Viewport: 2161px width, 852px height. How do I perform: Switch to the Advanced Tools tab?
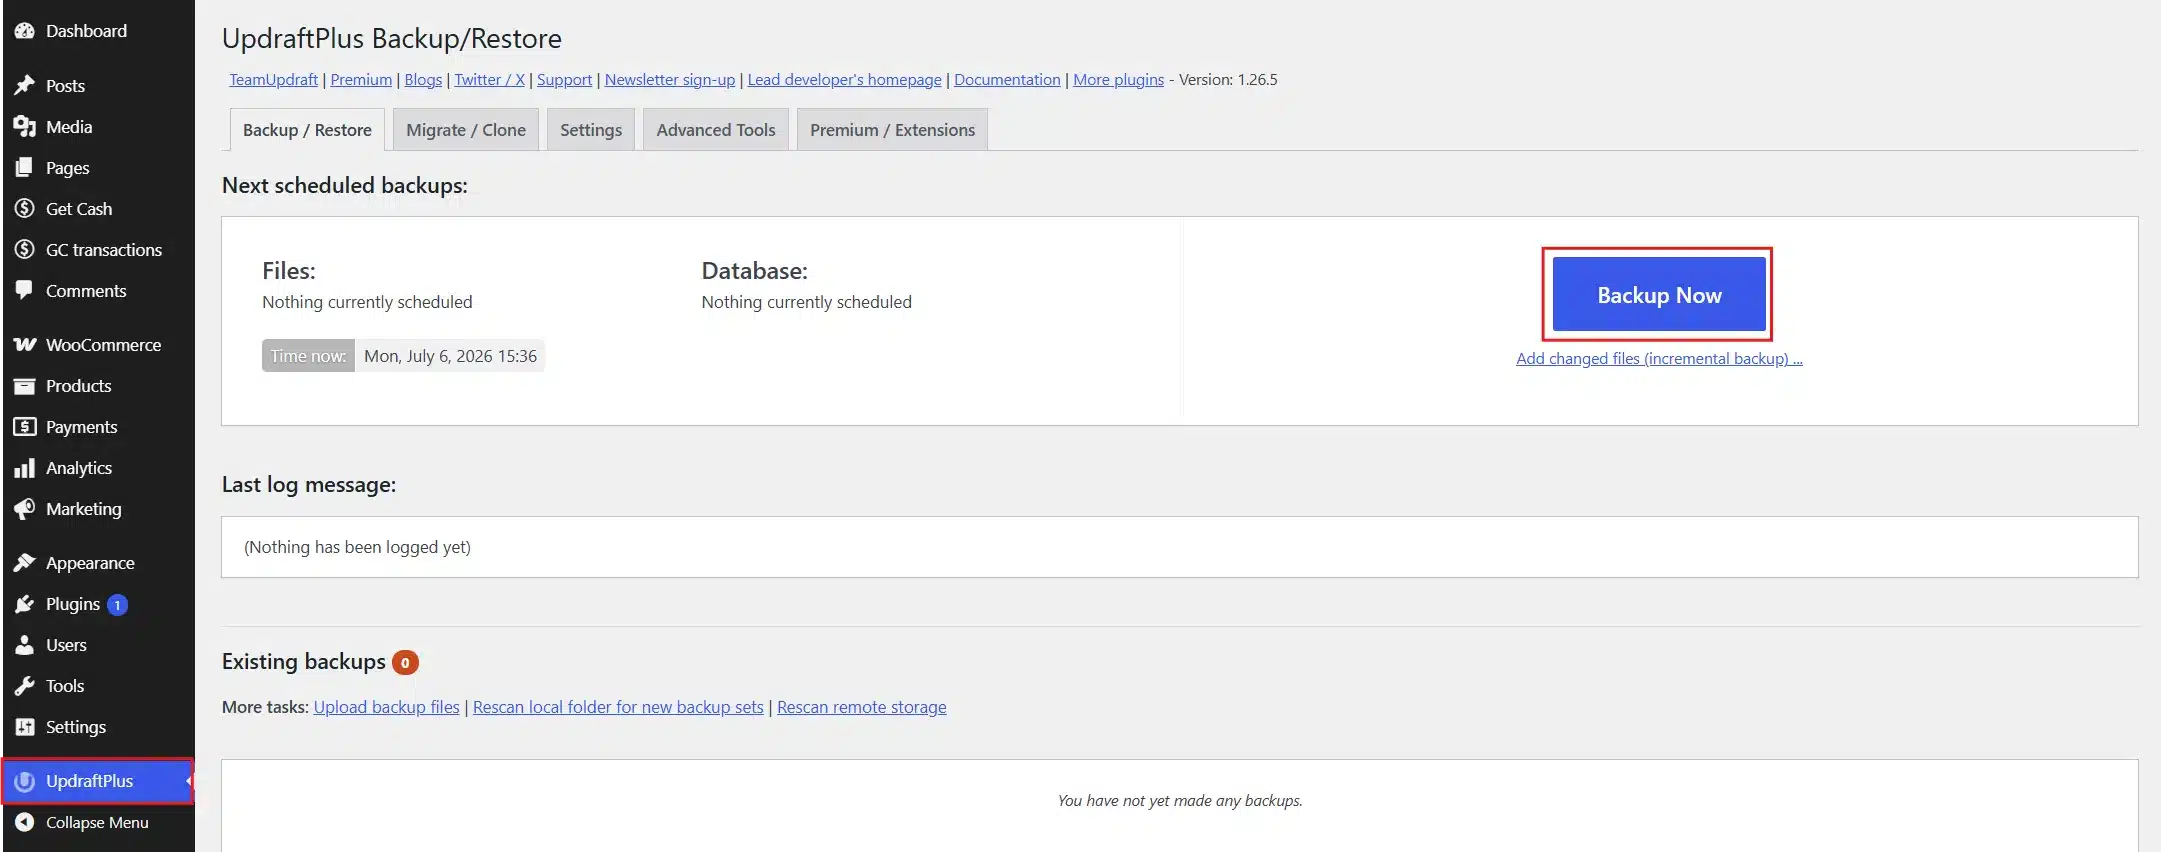[716, 130]
